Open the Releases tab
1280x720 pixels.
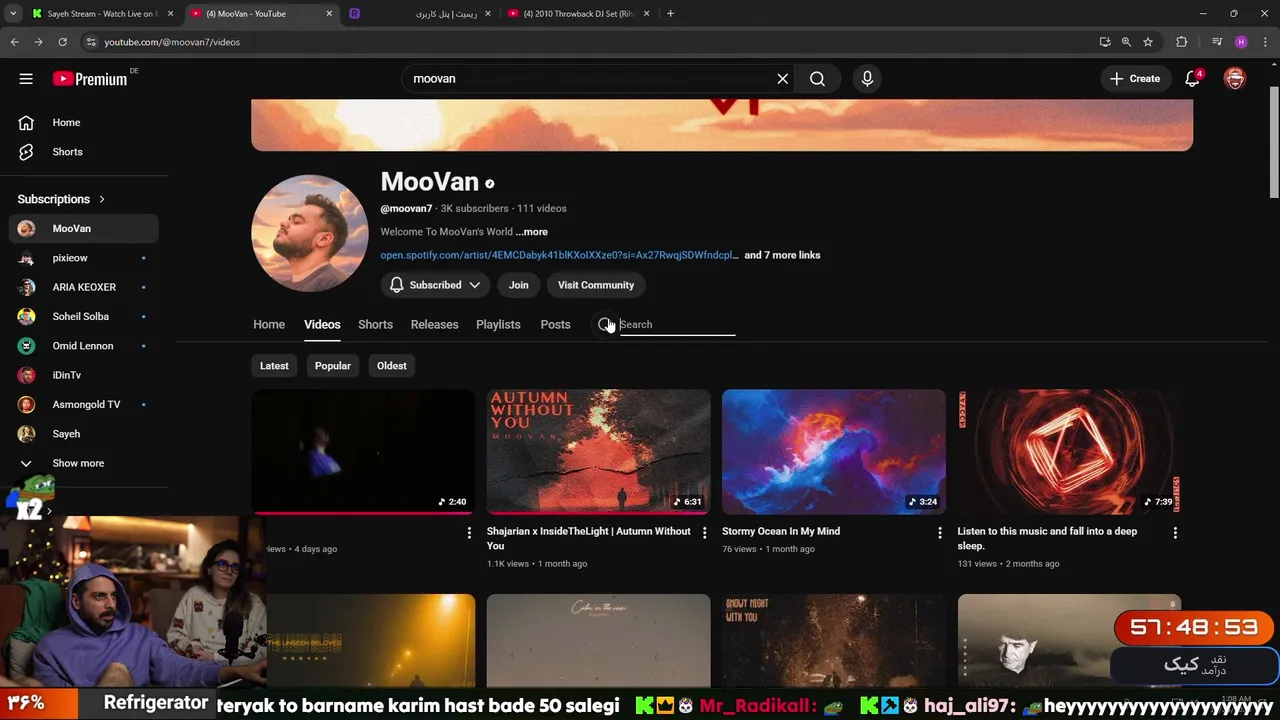pos(434,325)
